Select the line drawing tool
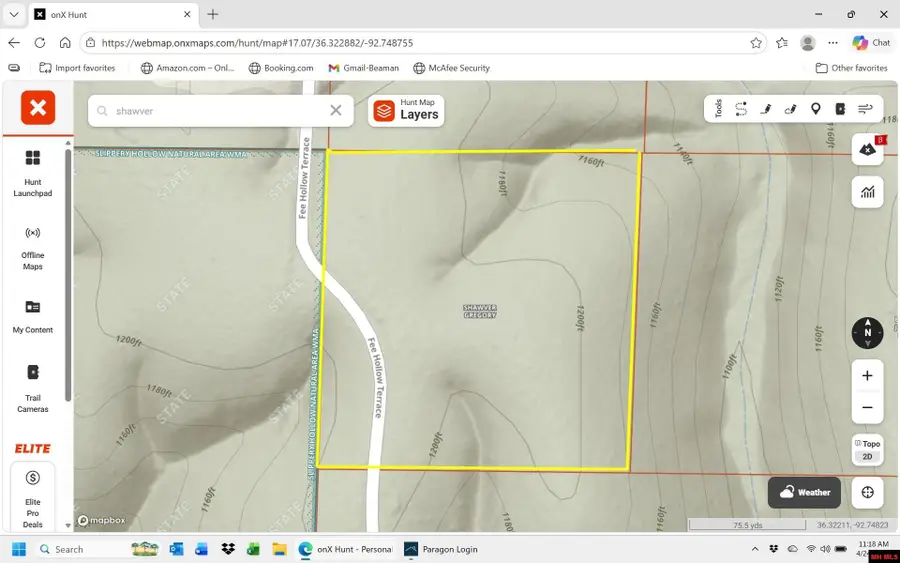 766,109
